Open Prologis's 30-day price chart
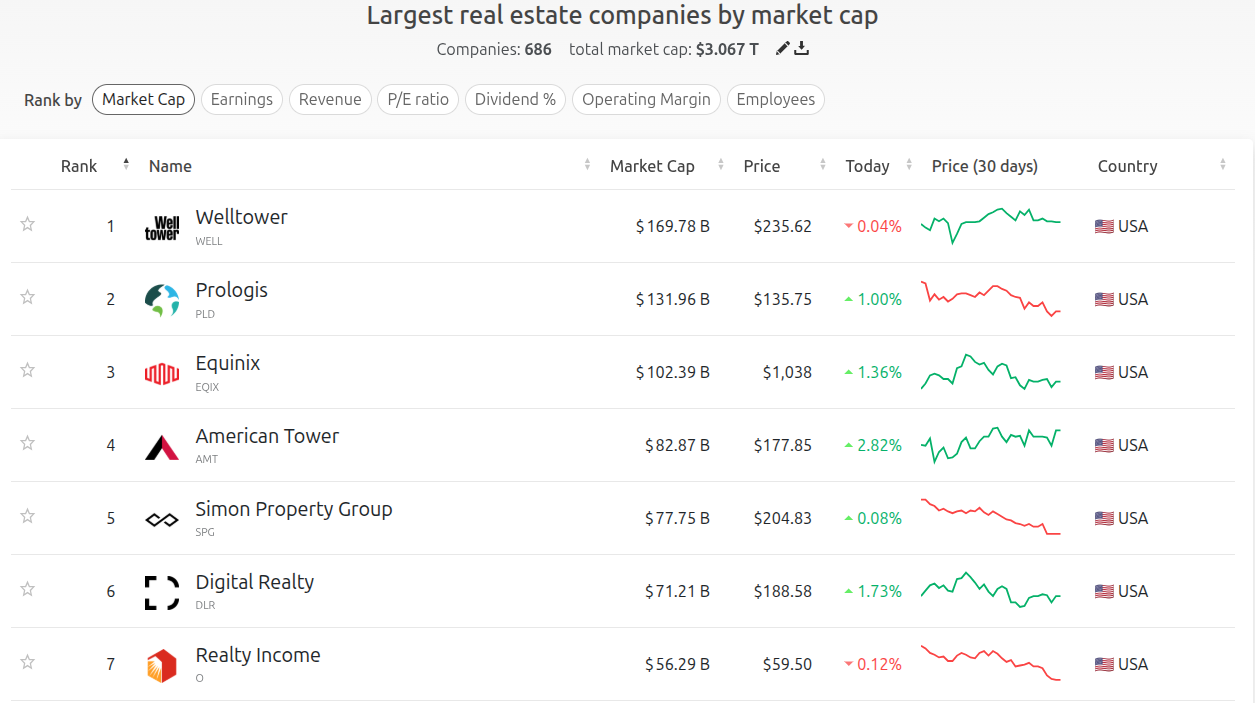The width and height of the screenshot is (1255, 703). (991, 299)
